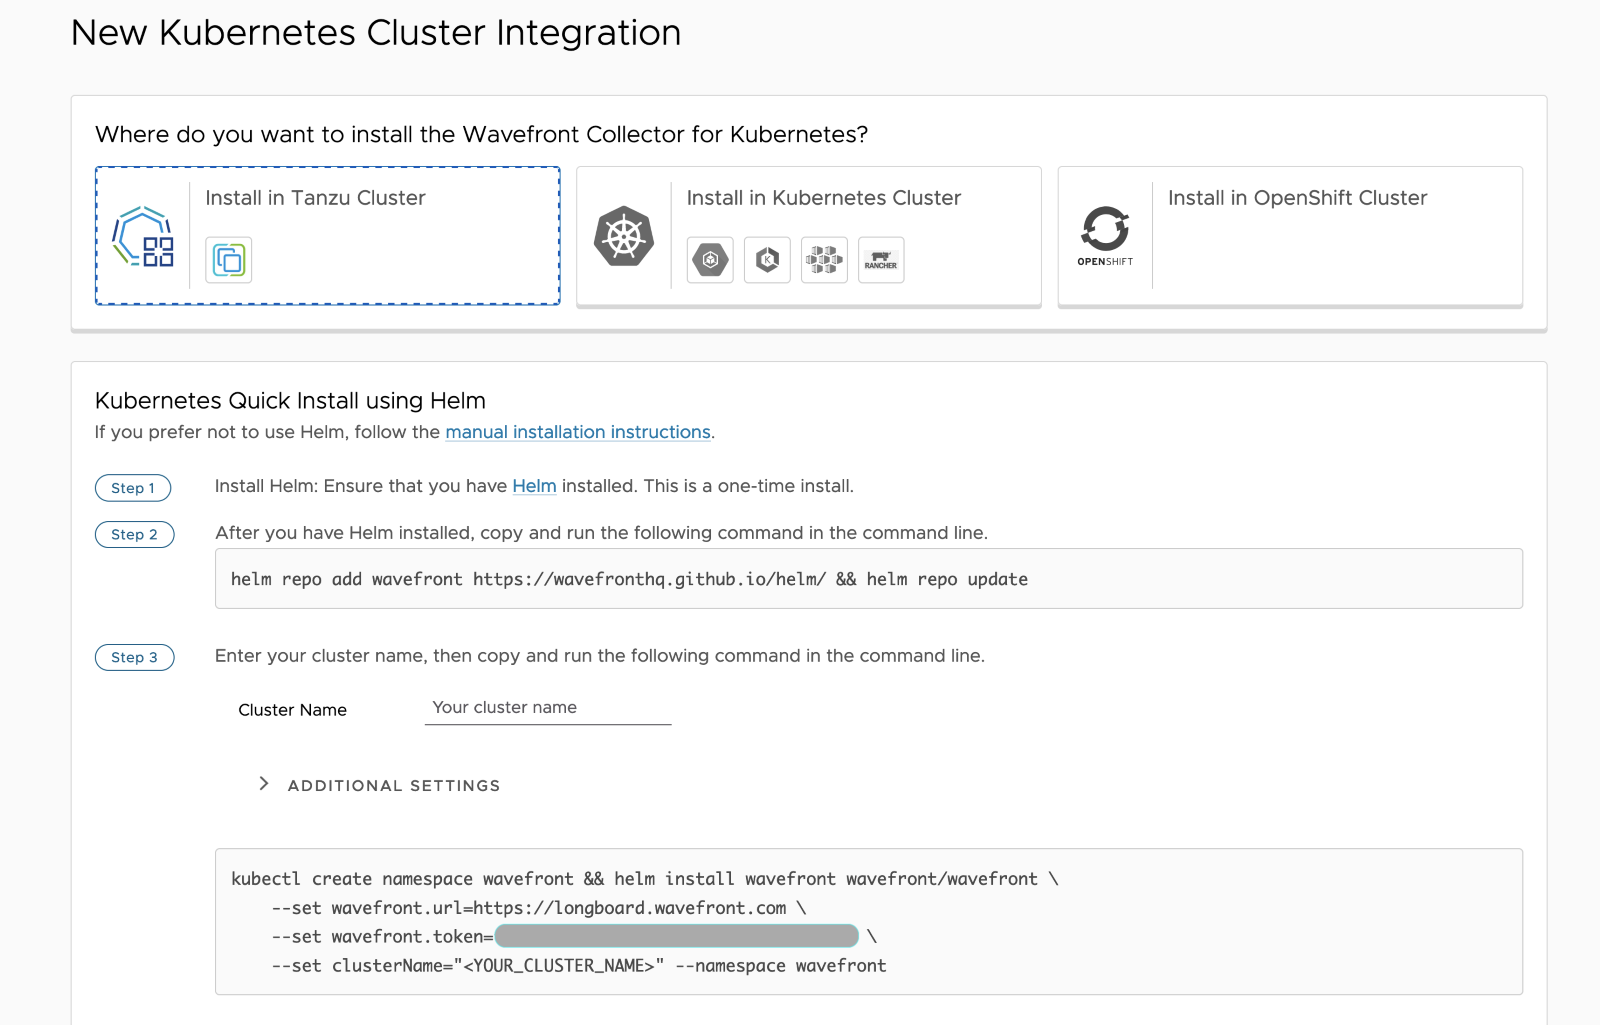Click the Rancher logo icon
The height and width of the screenshot is (1025, 1600).
(x=881, y=260)
